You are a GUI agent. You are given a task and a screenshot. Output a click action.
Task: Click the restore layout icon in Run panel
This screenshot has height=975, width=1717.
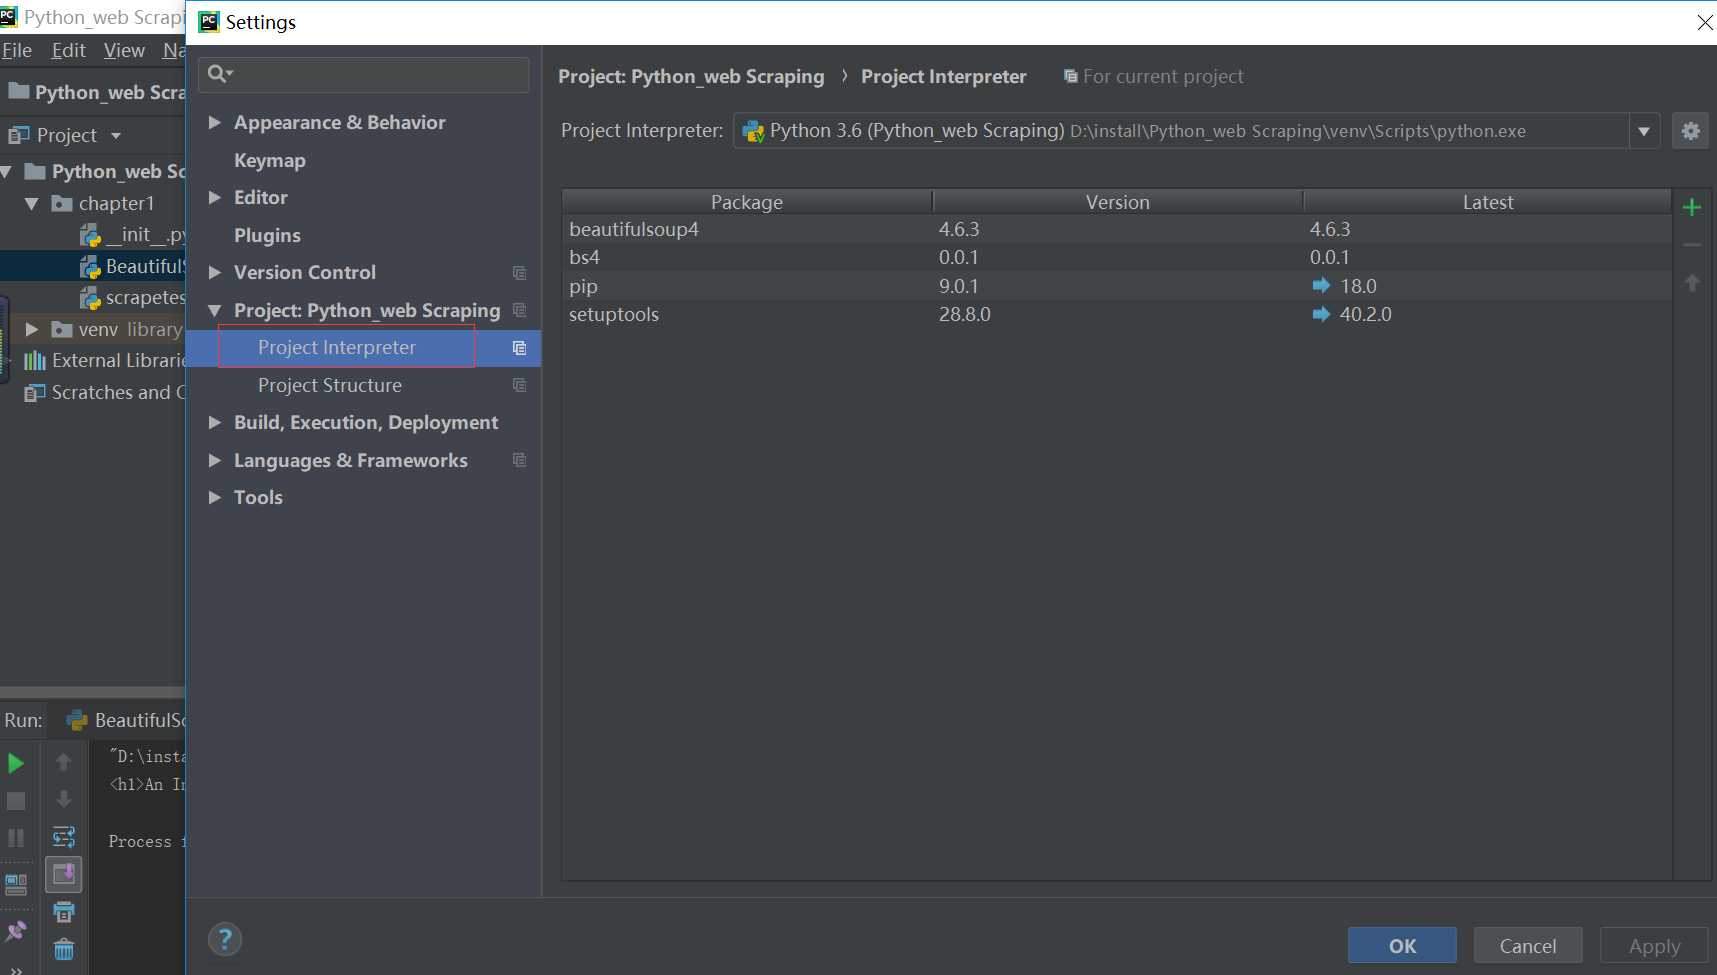click(16, 884)
